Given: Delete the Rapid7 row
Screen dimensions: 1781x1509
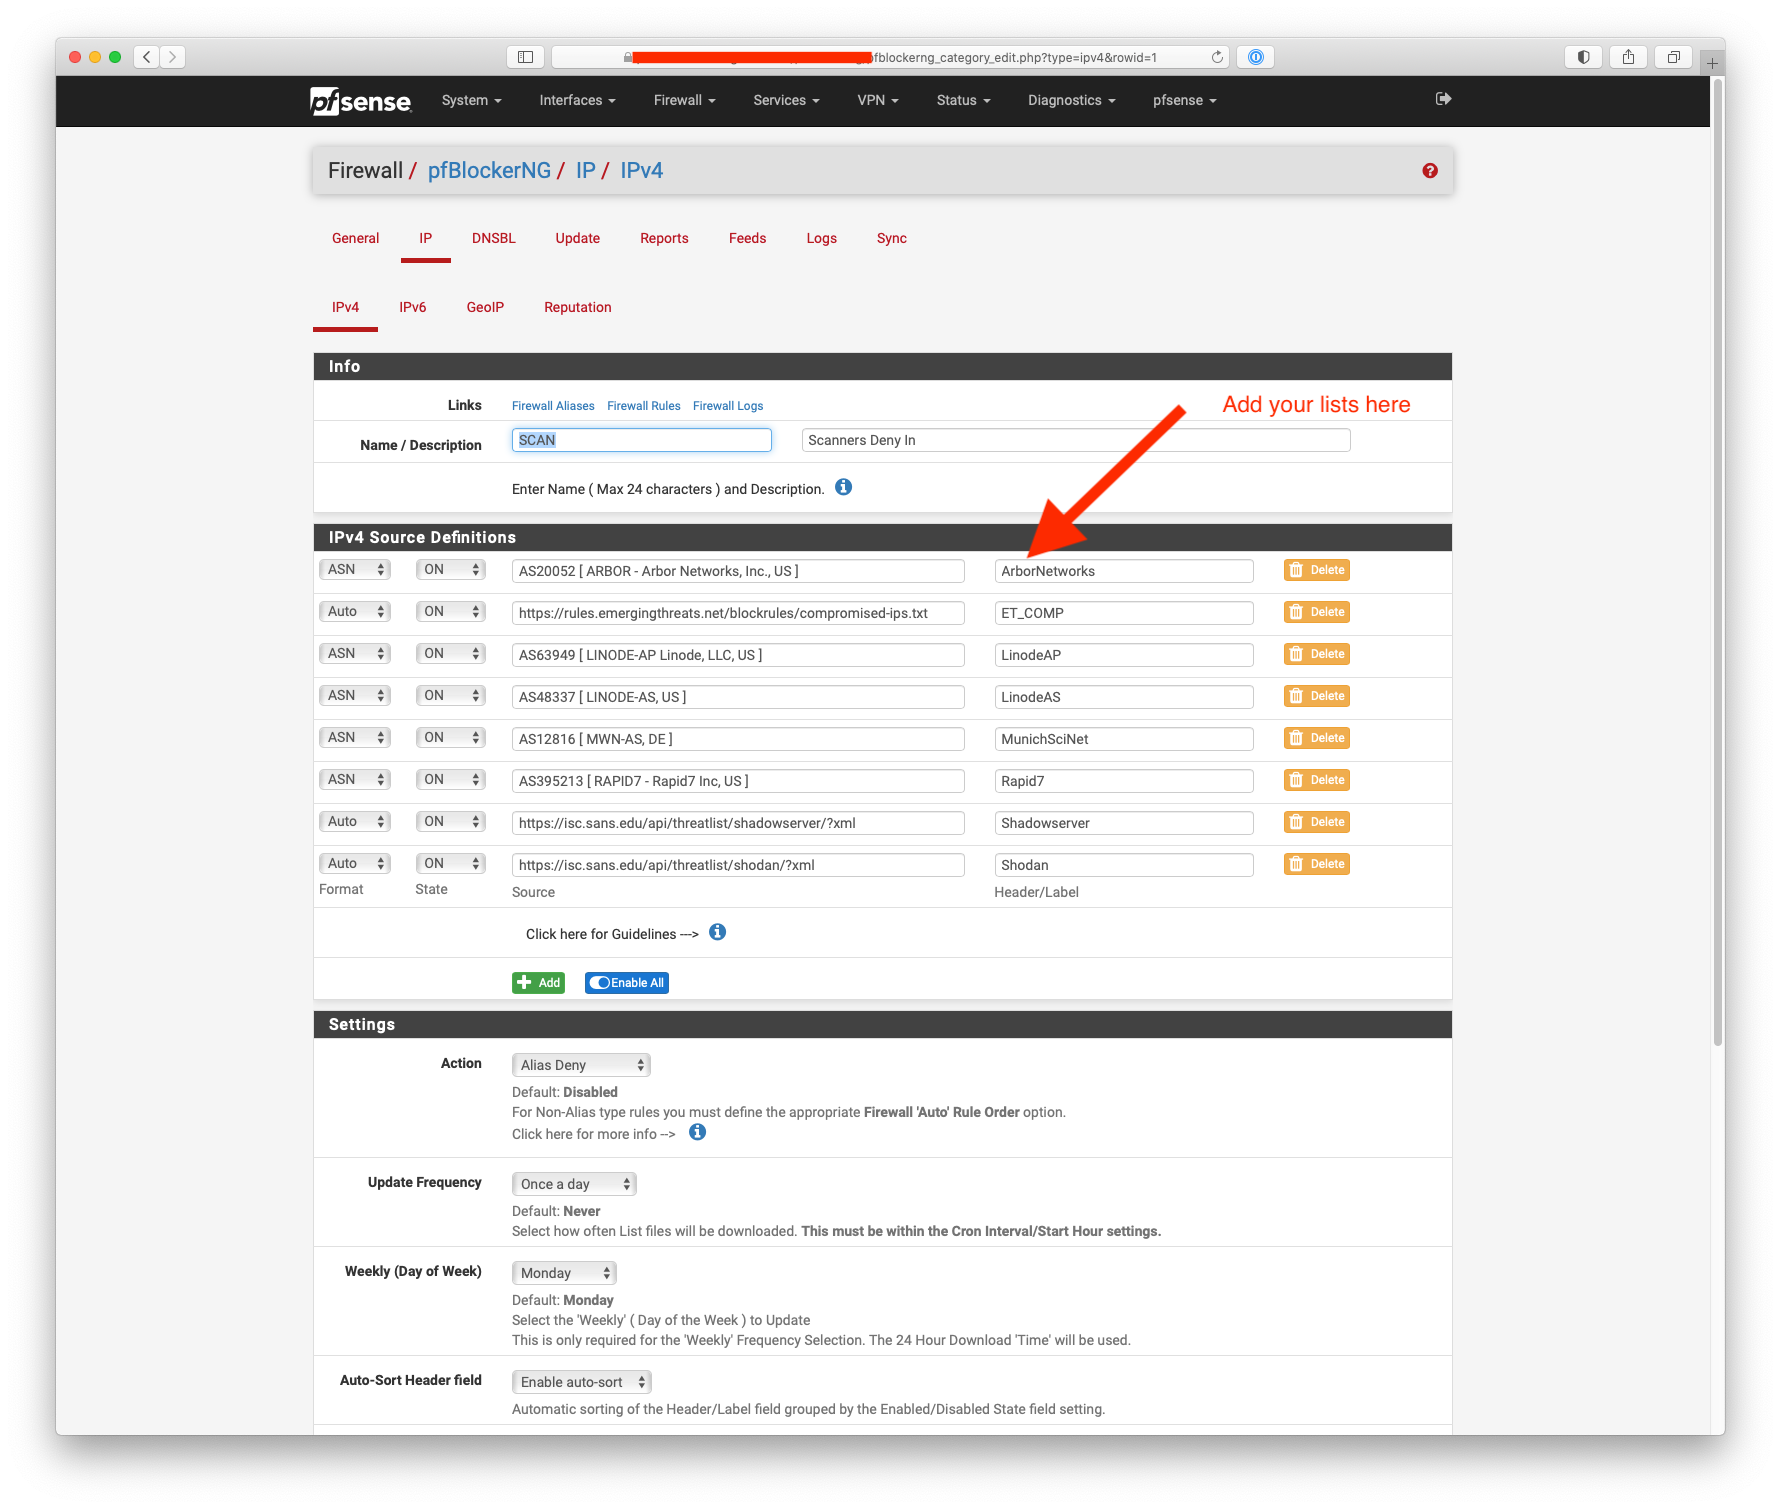Looking at the screenshot, I should pos(1317,780).
